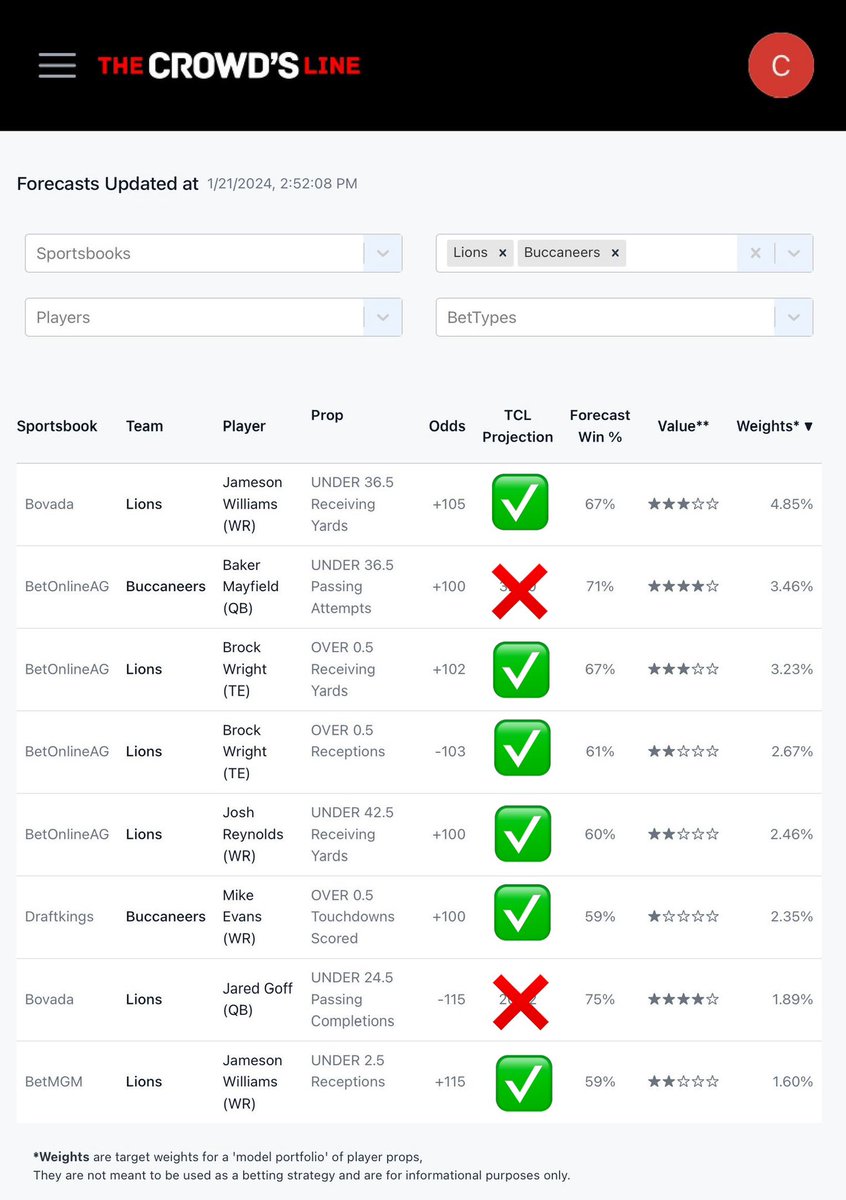Clear all selected team filters
Viewport: 846px width, 1200px height.
click(756, 253)
